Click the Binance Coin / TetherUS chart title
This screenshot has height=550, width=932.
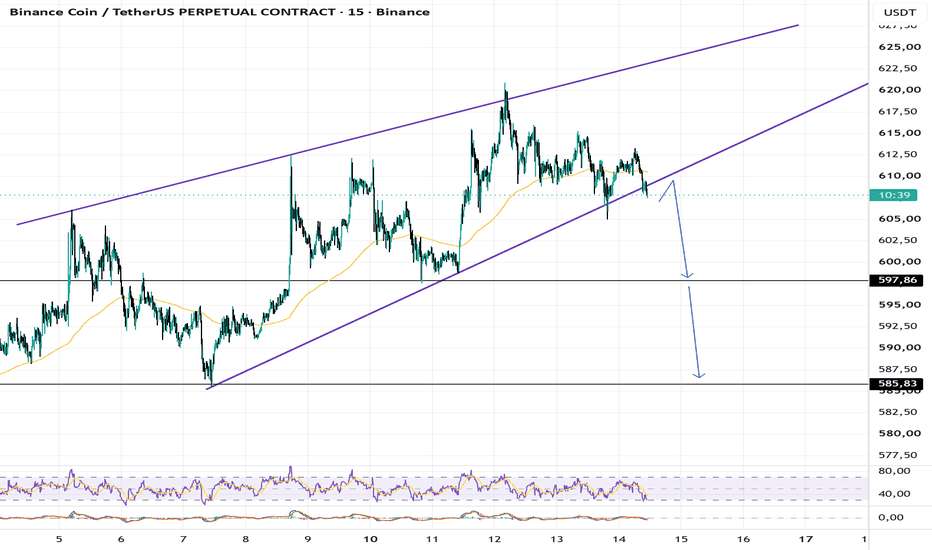(219, 12)
